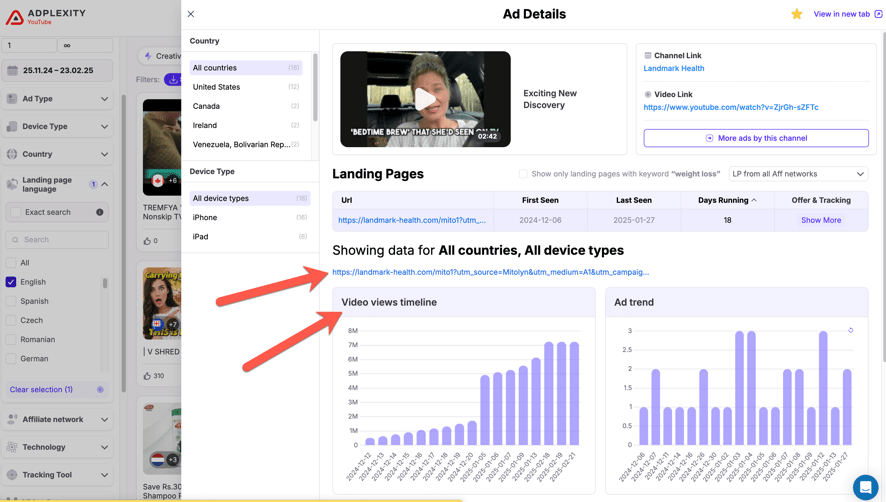Click the download filter button icon

tap(173, 80)
